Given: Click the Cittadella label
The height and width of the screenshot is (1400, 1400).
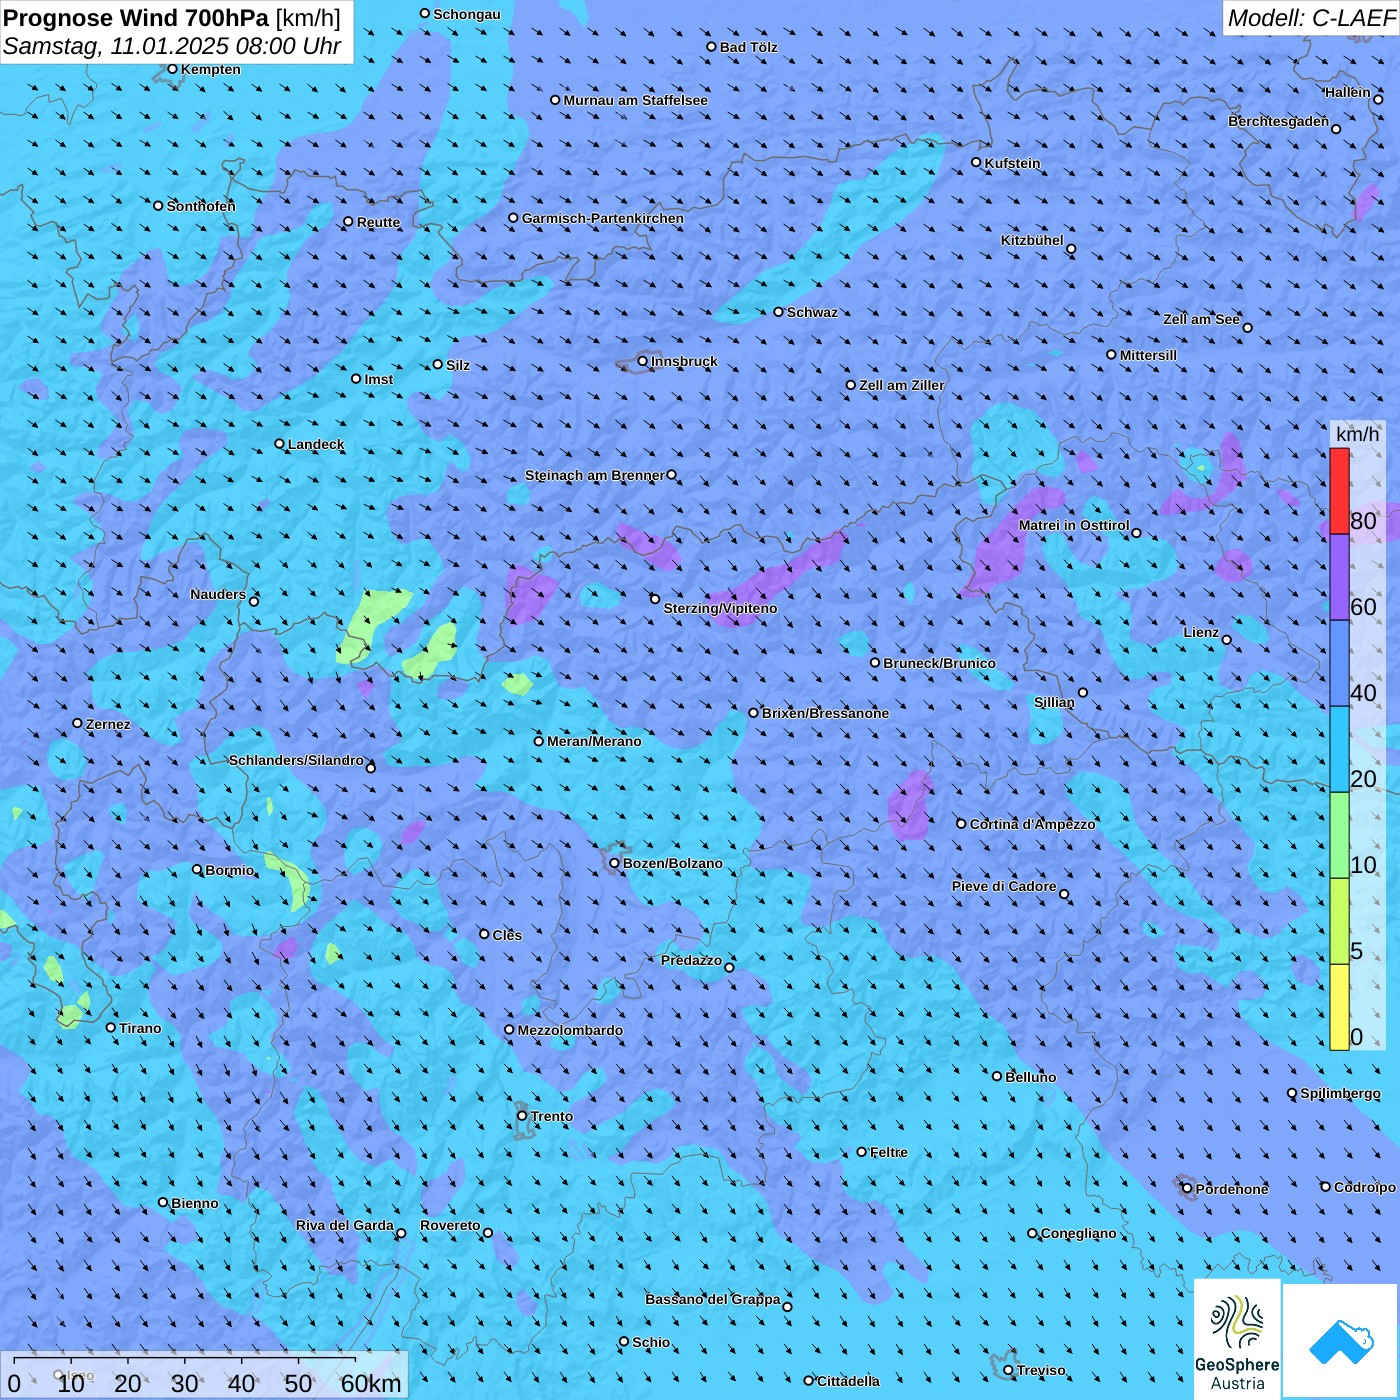Looking at the screenshot, I should 848,1381.
